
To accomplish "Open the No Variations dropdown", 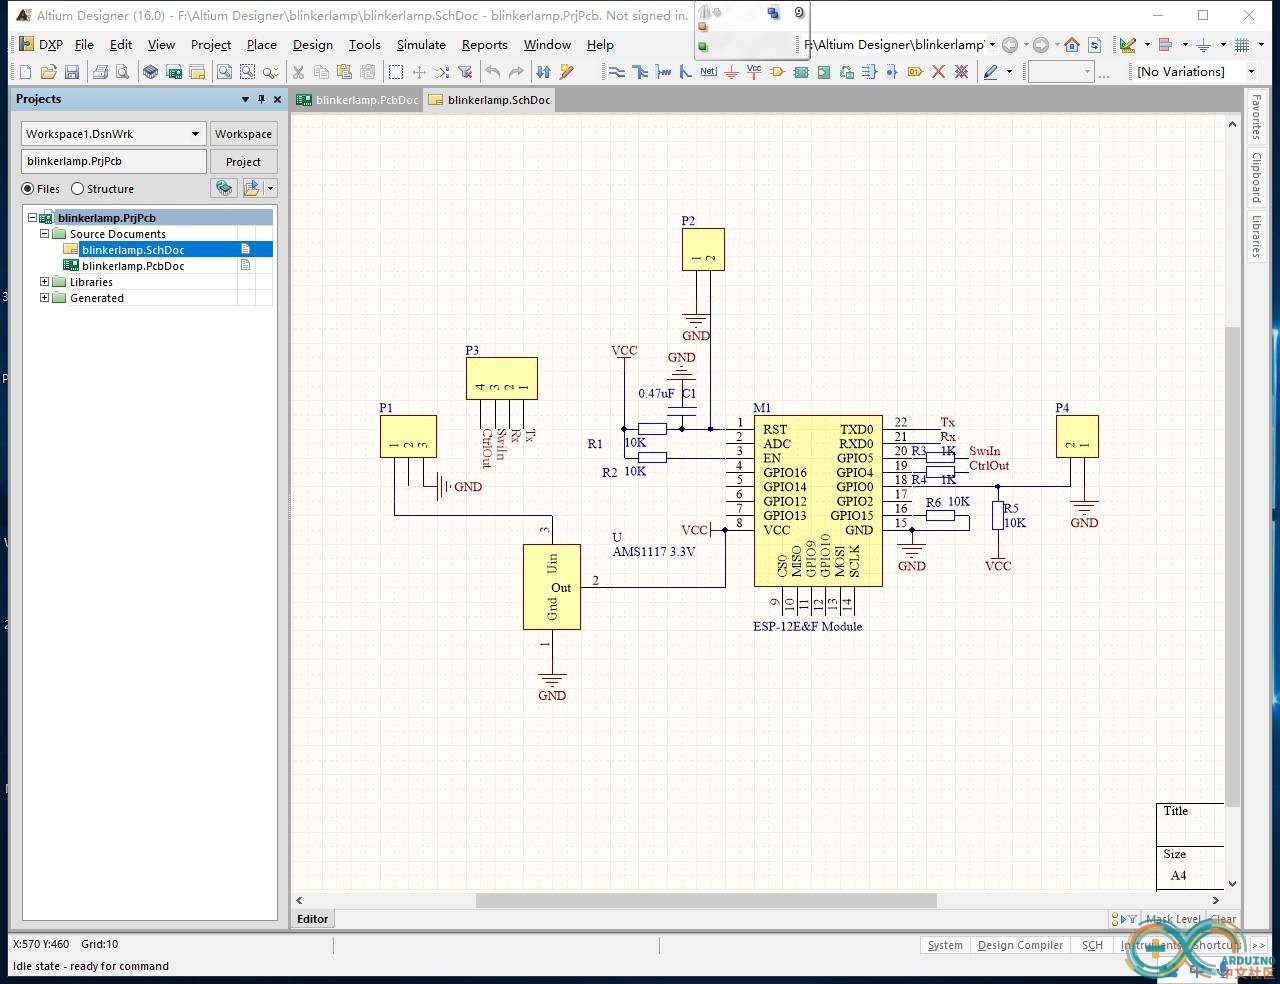I will [1251, 72].
